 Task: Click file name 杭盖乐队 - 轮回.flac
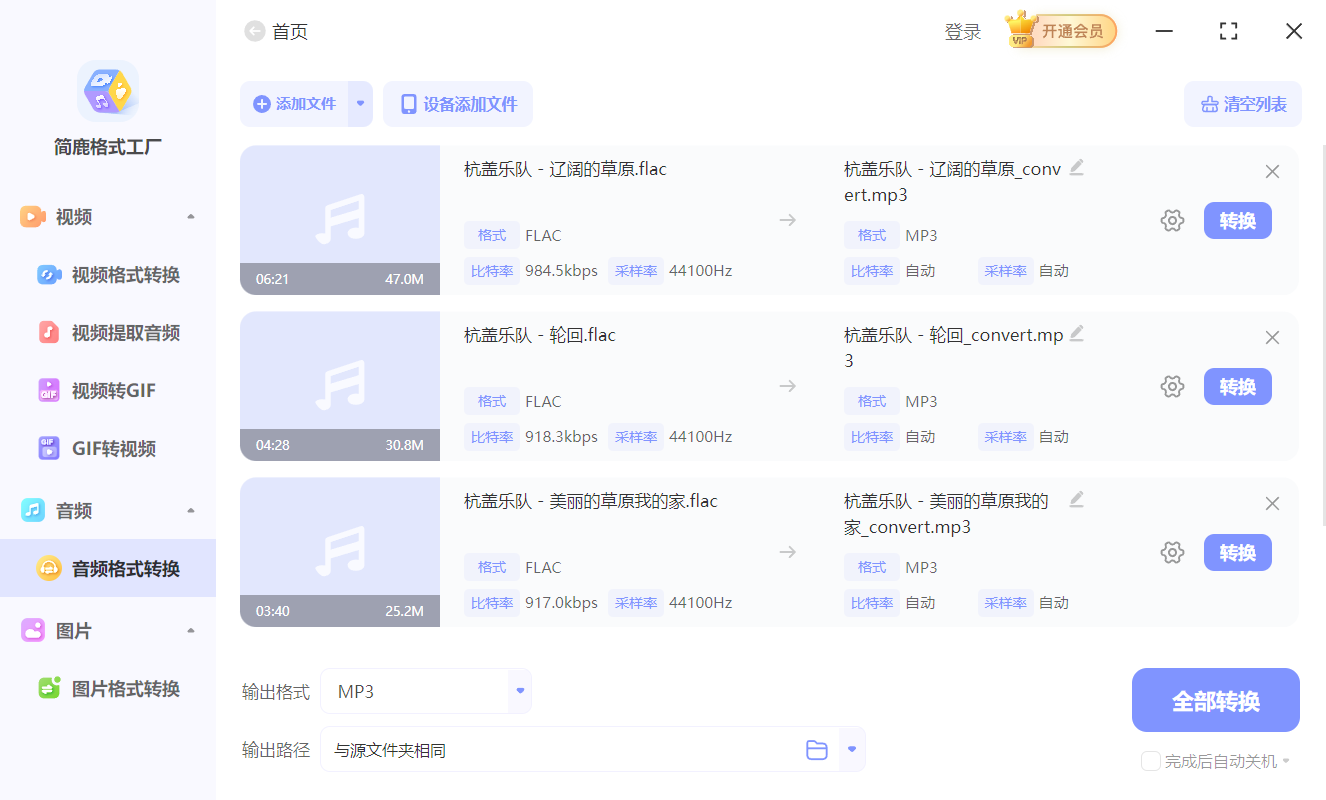coord(540,335)
